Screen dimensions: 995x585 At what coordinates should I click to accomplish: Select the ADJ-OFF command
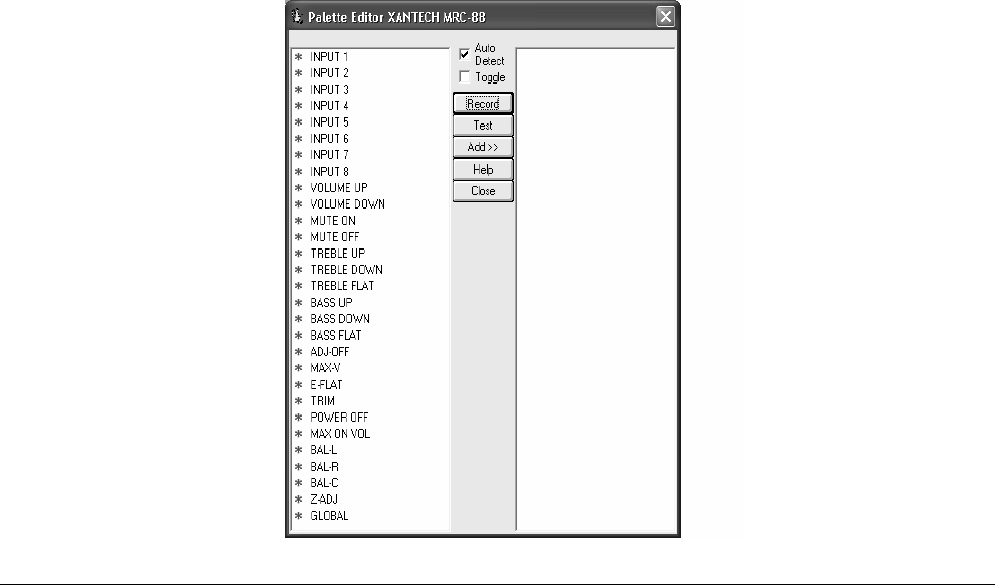(x=329, y=352)
